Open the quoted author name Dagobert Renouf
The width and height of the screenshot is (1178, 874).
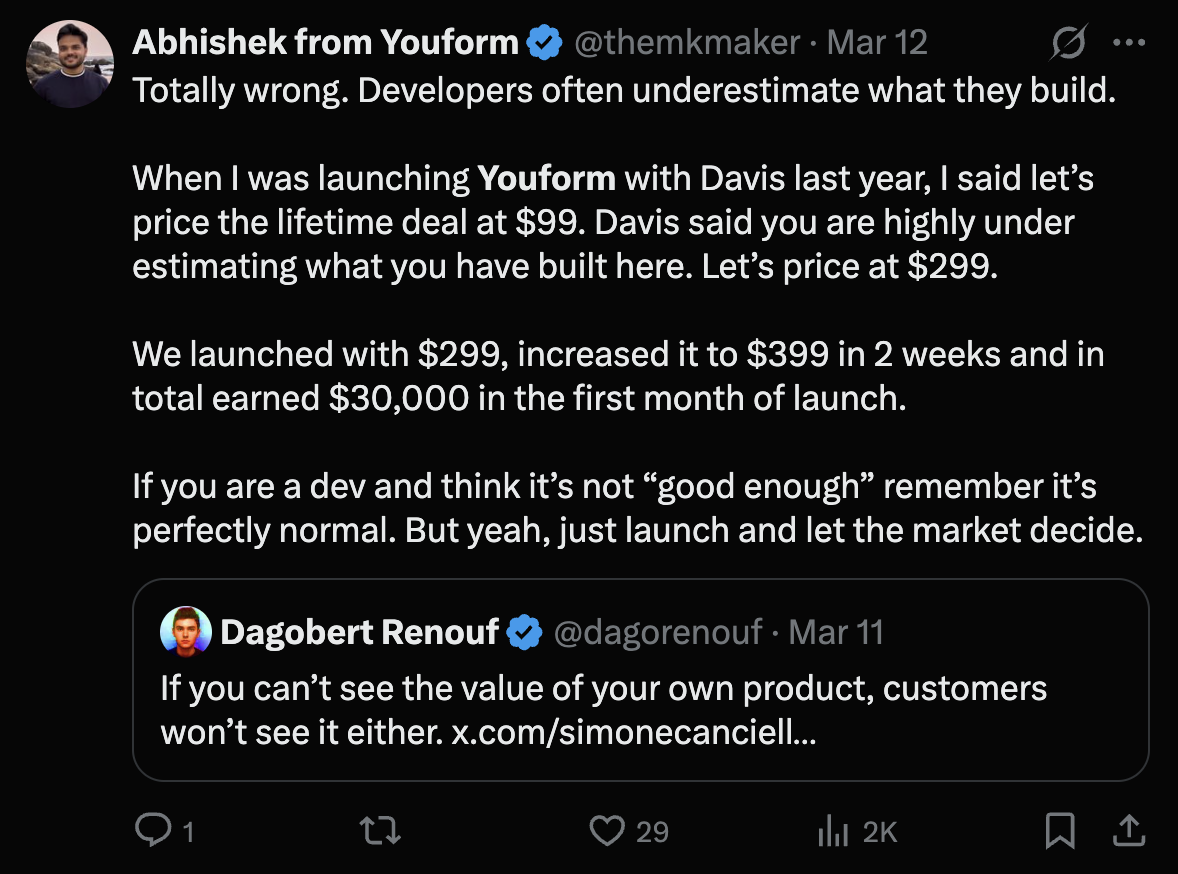click(x=360, y=632)
